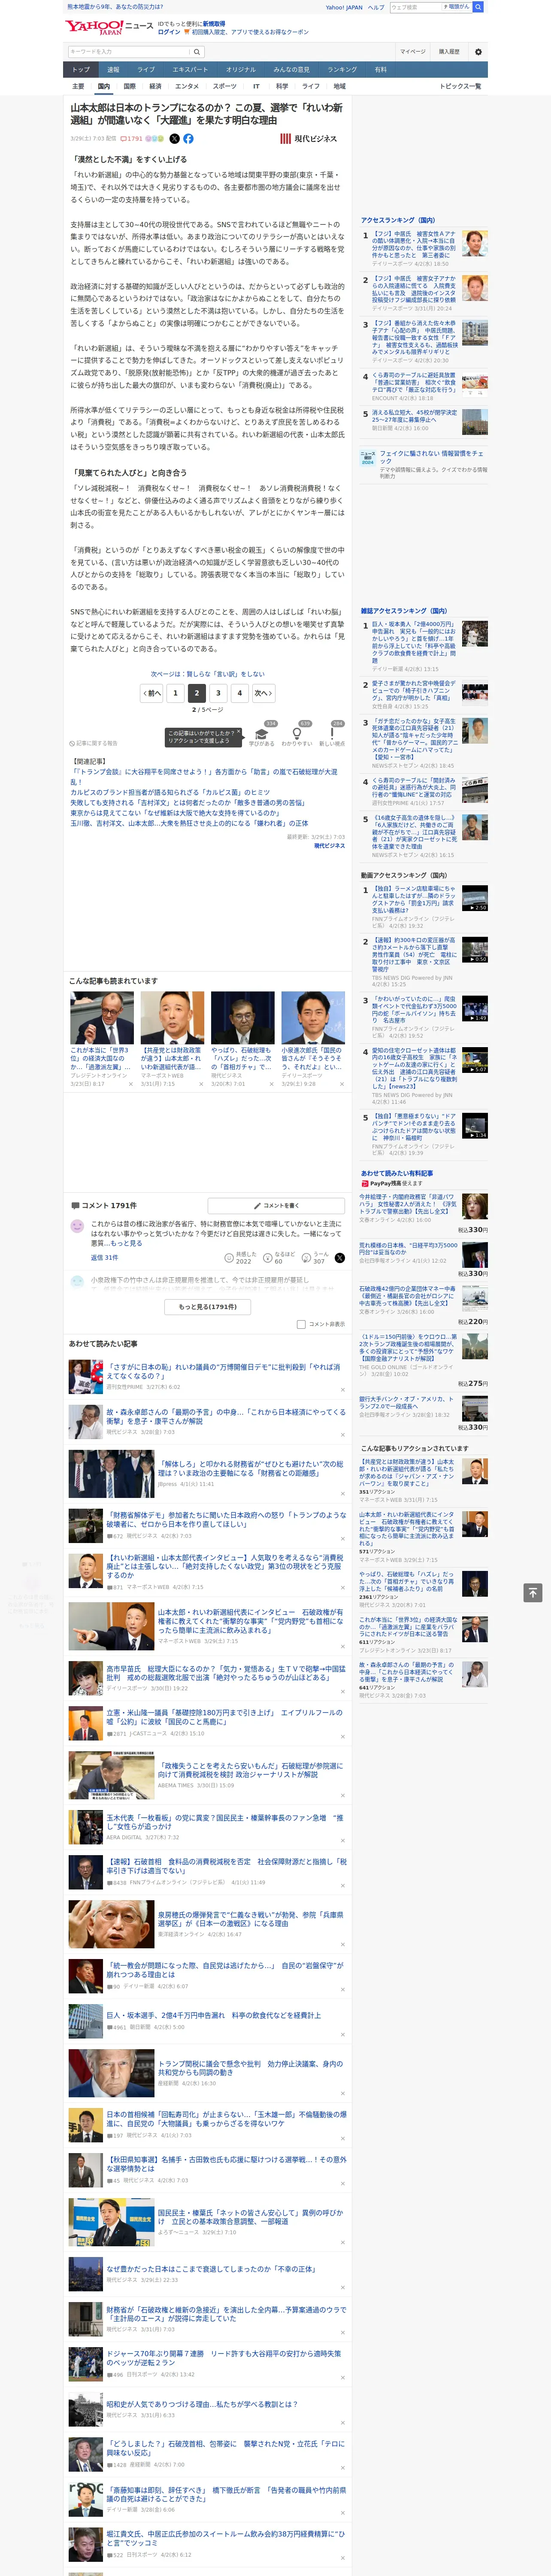Select page 1 in pagination
The width and height of the screenshot is (551, 2576).
click(175, 693)
